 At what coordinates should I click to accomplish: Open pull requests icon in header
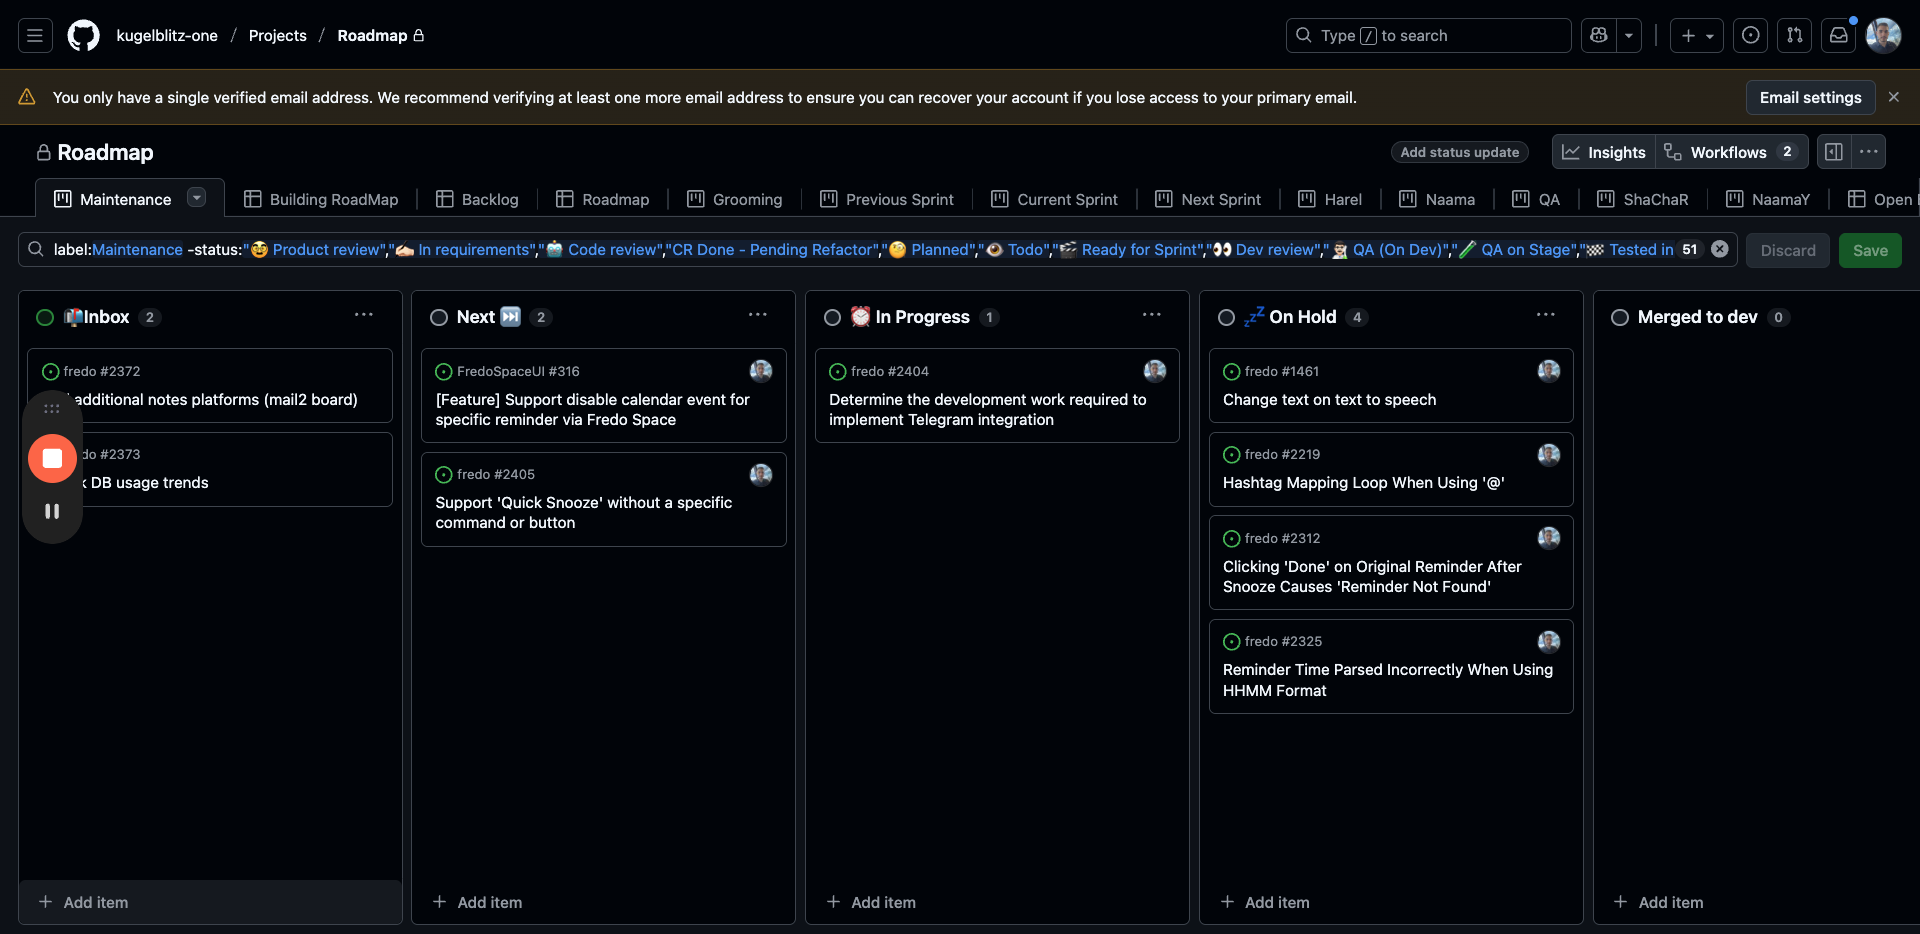pyautogui.click(x=1794, y=36)
